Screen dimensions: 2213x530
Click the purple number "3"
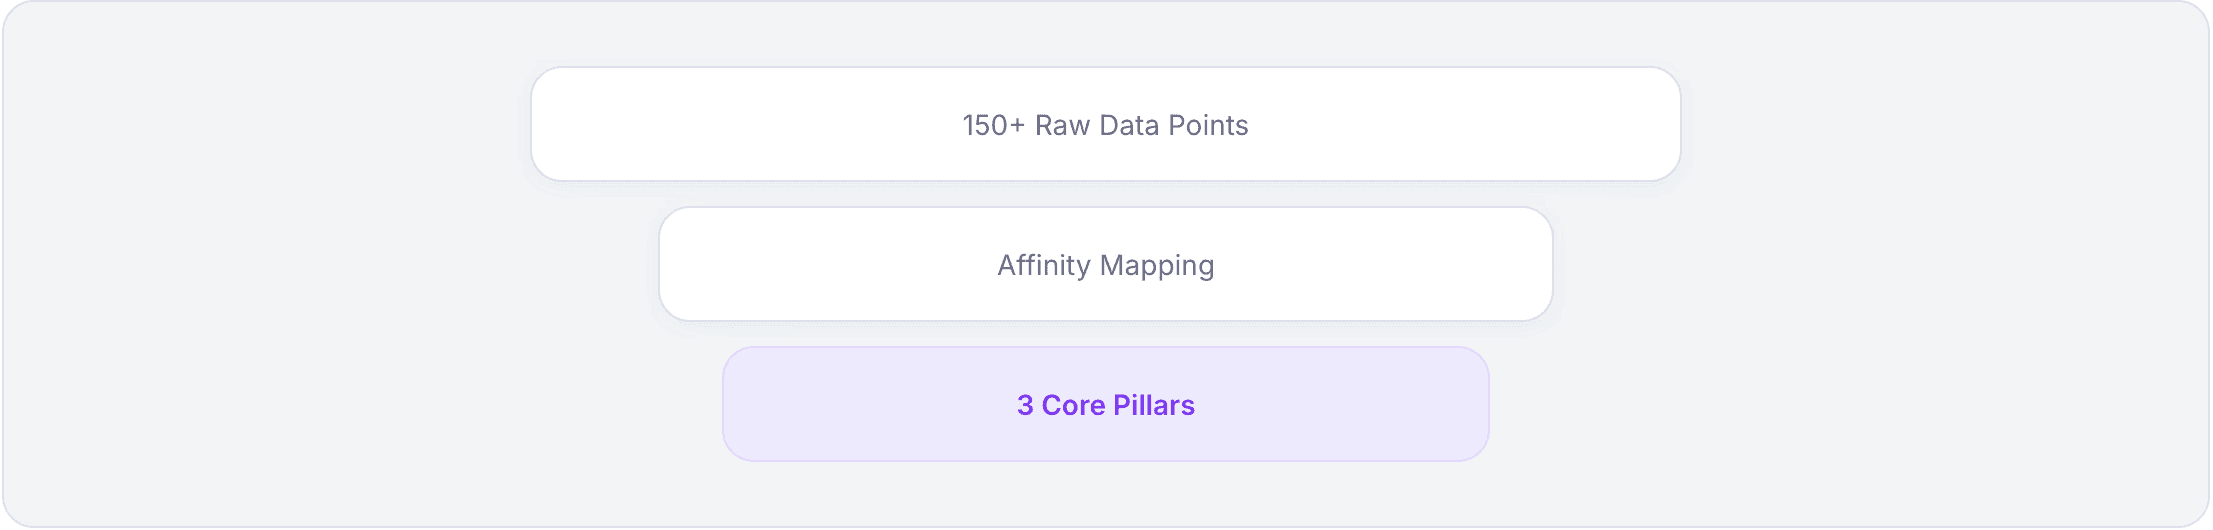pos(1025,406)
